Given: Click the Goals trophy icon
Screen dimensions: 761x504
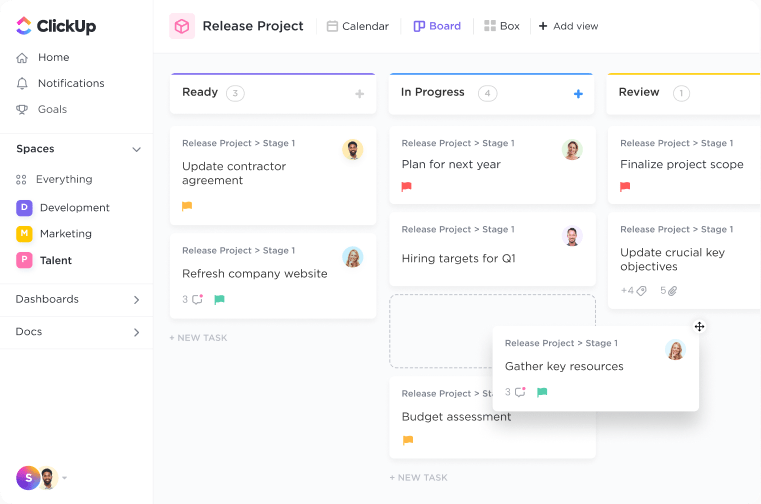Looking at the screenshot, I should click(22, 109).
